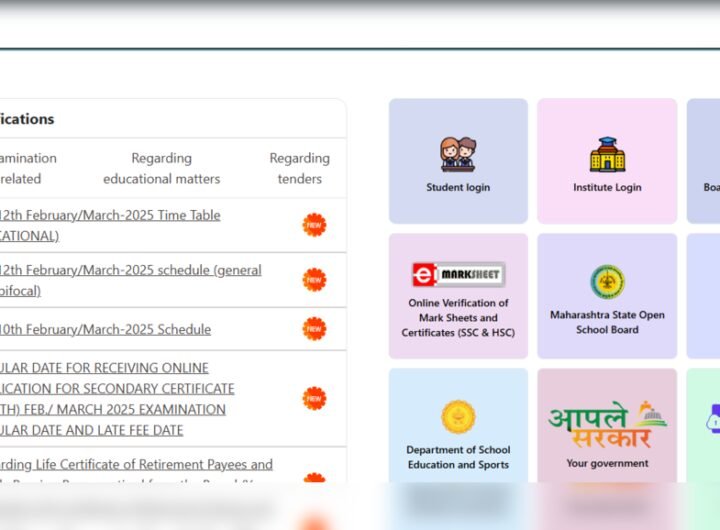
Task: Open 10th February/March-2025 Schedule link
Action: coord(105,329)
